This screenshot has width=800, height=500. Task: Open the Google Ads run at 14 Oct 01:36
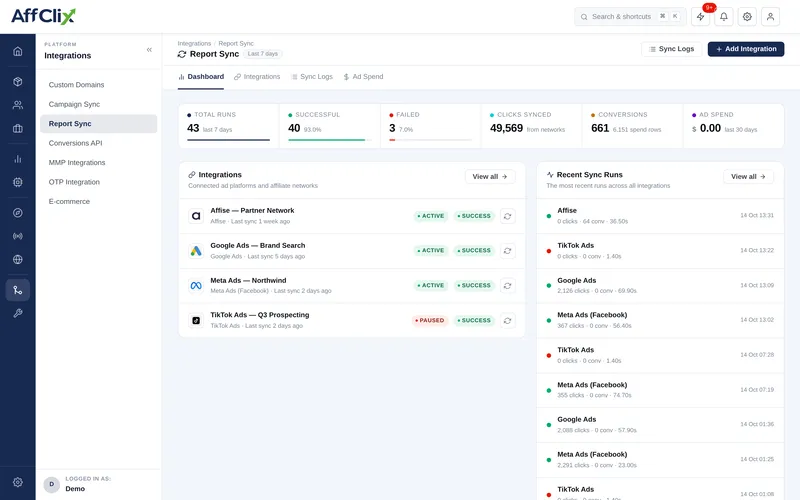(660, 424)
